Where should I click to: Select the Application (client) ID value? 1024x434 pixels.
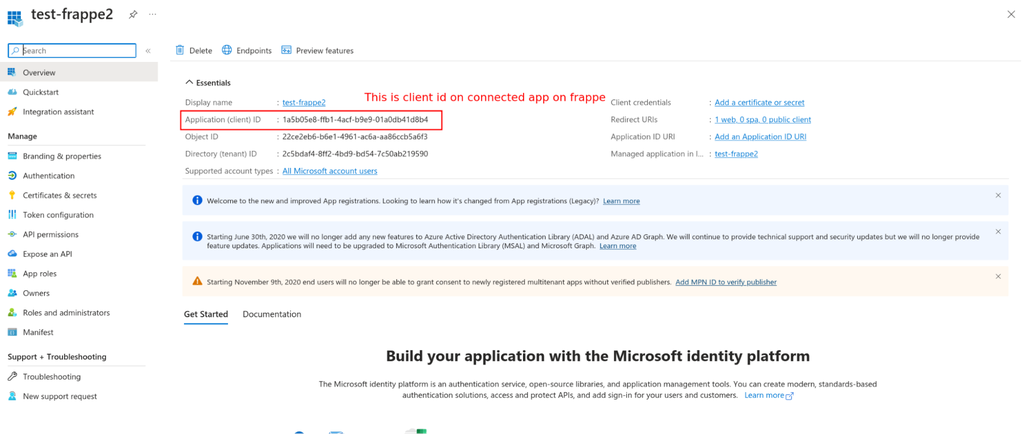point(355,119)
